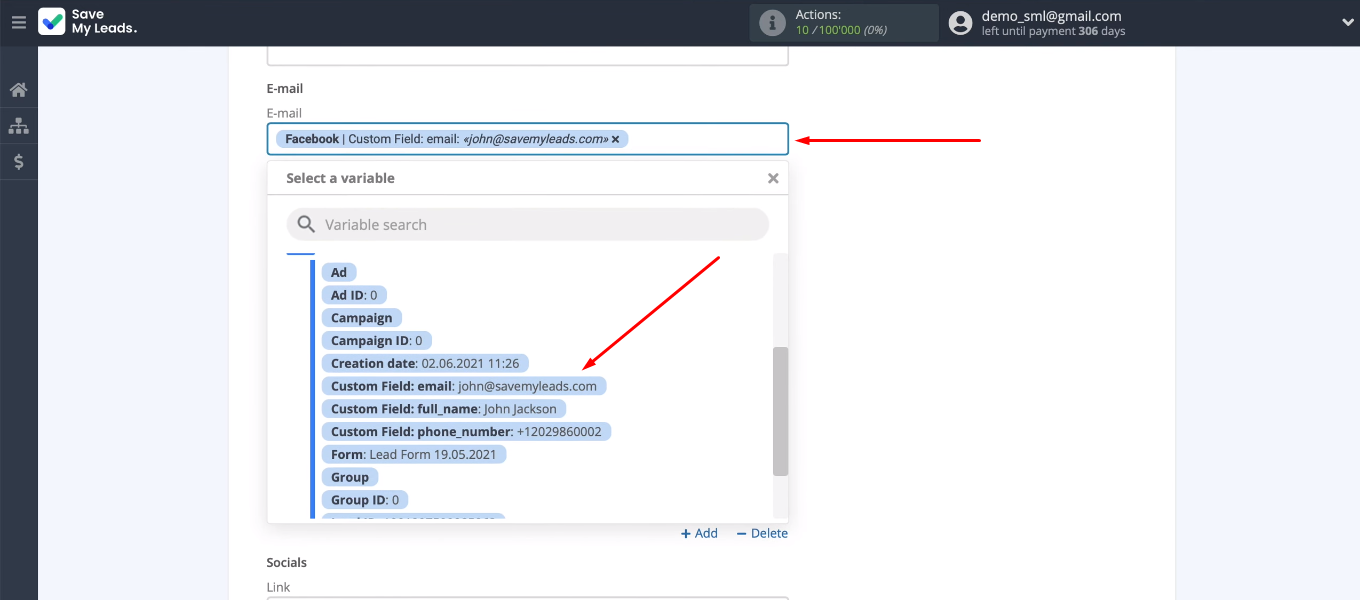This screenshot has width=1360, height=600.
Task: Select the Group variable
Action: (350, 477)
